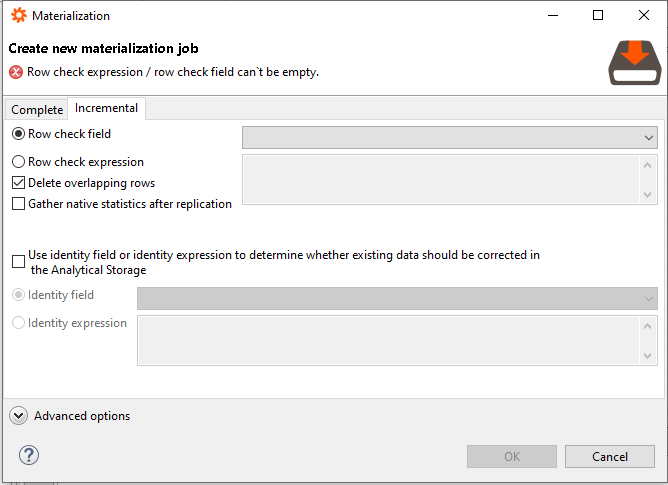
Task: Click the OK button
Action: (x=511, y=457)
